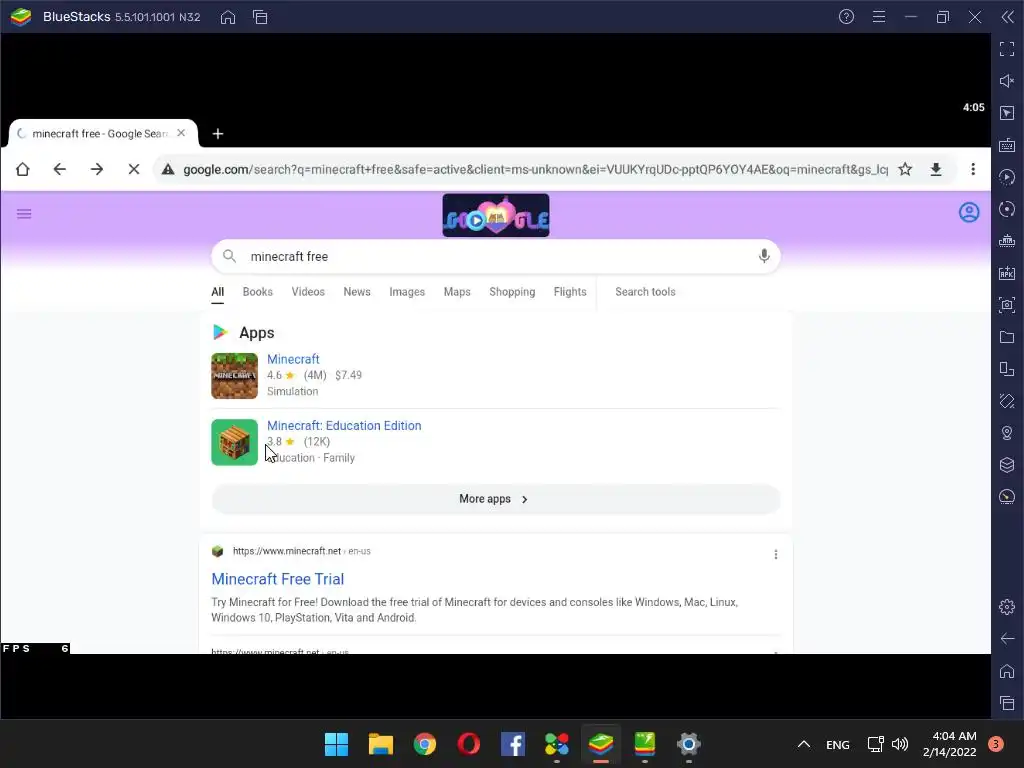
Task: Click the Android home icon in sidebar
Action: click(x=1007, y=671)
